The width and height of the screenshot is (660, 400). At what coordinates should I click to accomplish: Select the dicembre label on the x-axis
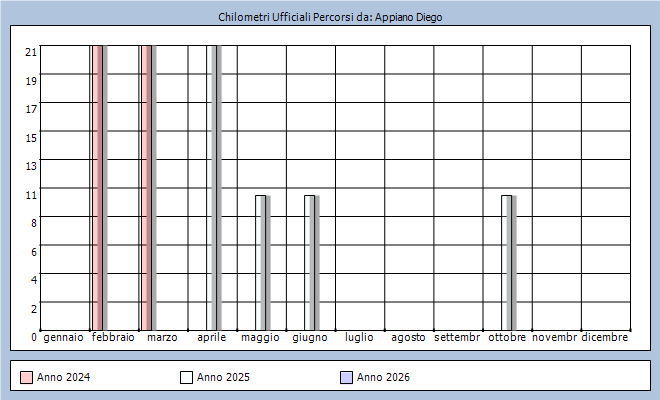coord(605,338)
